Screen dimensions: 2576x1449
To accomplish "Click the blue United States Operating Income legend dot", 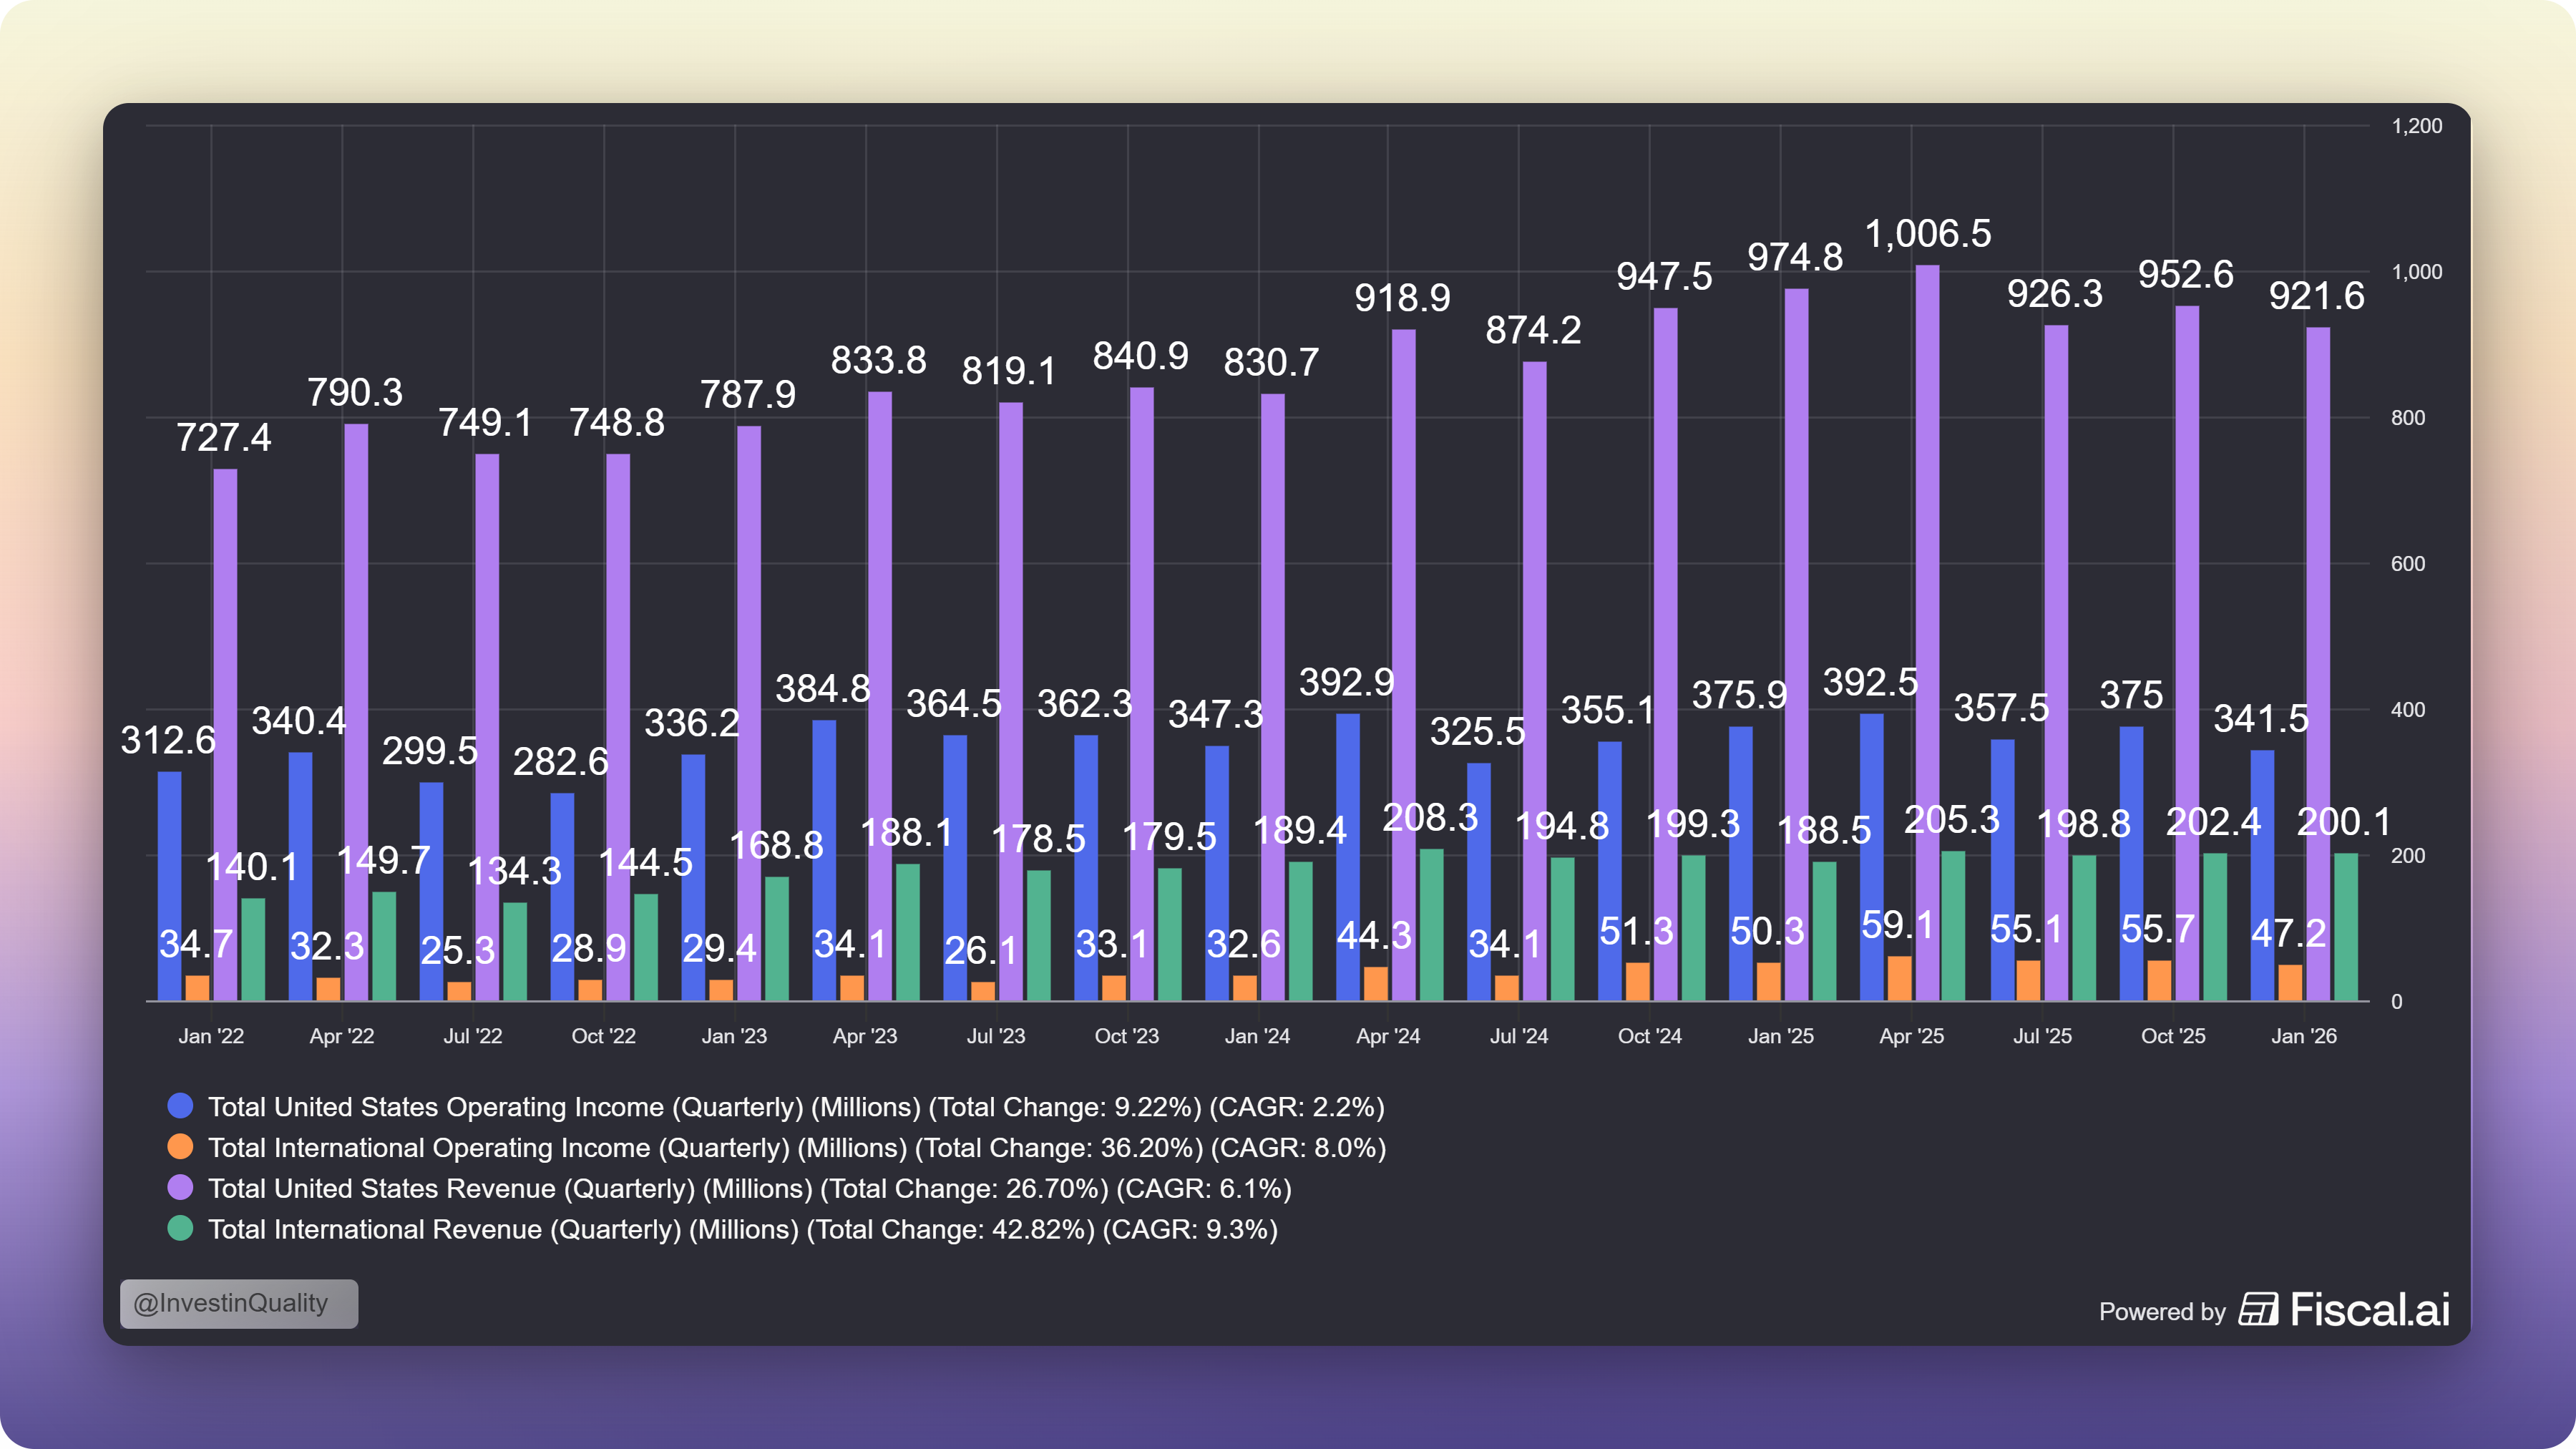I will pyautogui.click(x=180, y=1106).
